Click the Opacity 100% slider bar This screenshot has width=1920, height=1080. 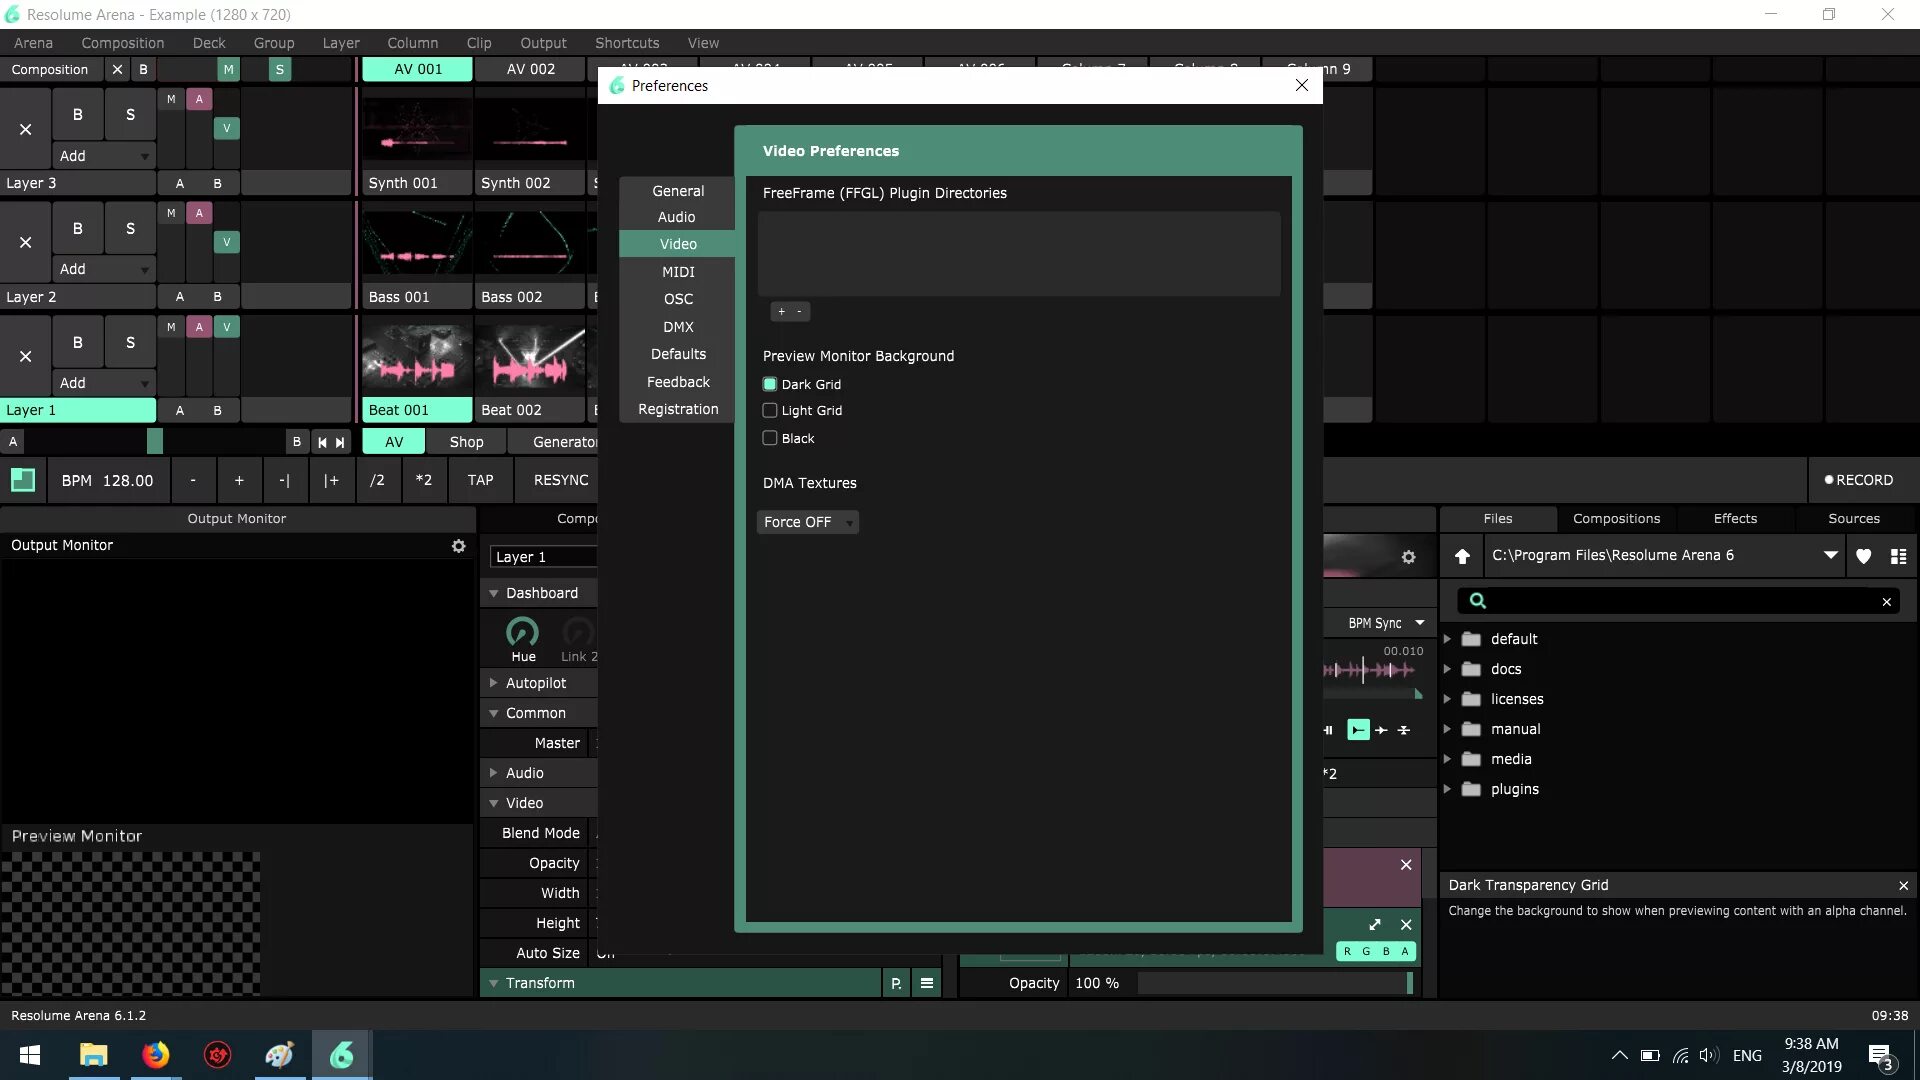(x=1274, y=983)
